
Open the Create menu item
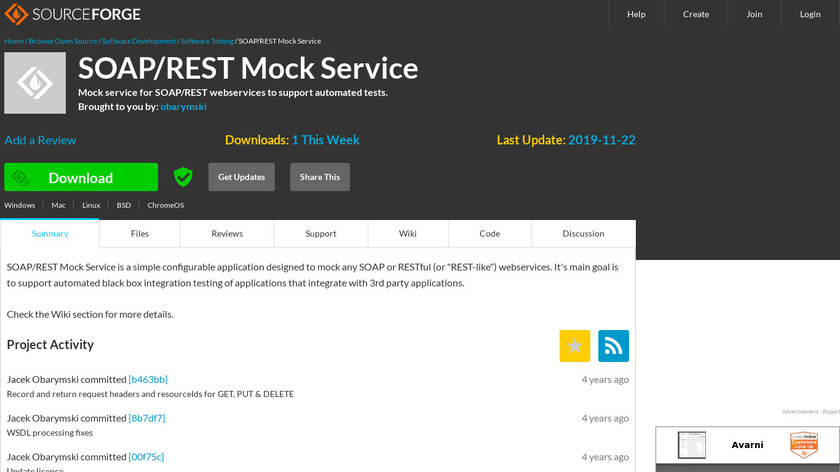coord(696,14)
